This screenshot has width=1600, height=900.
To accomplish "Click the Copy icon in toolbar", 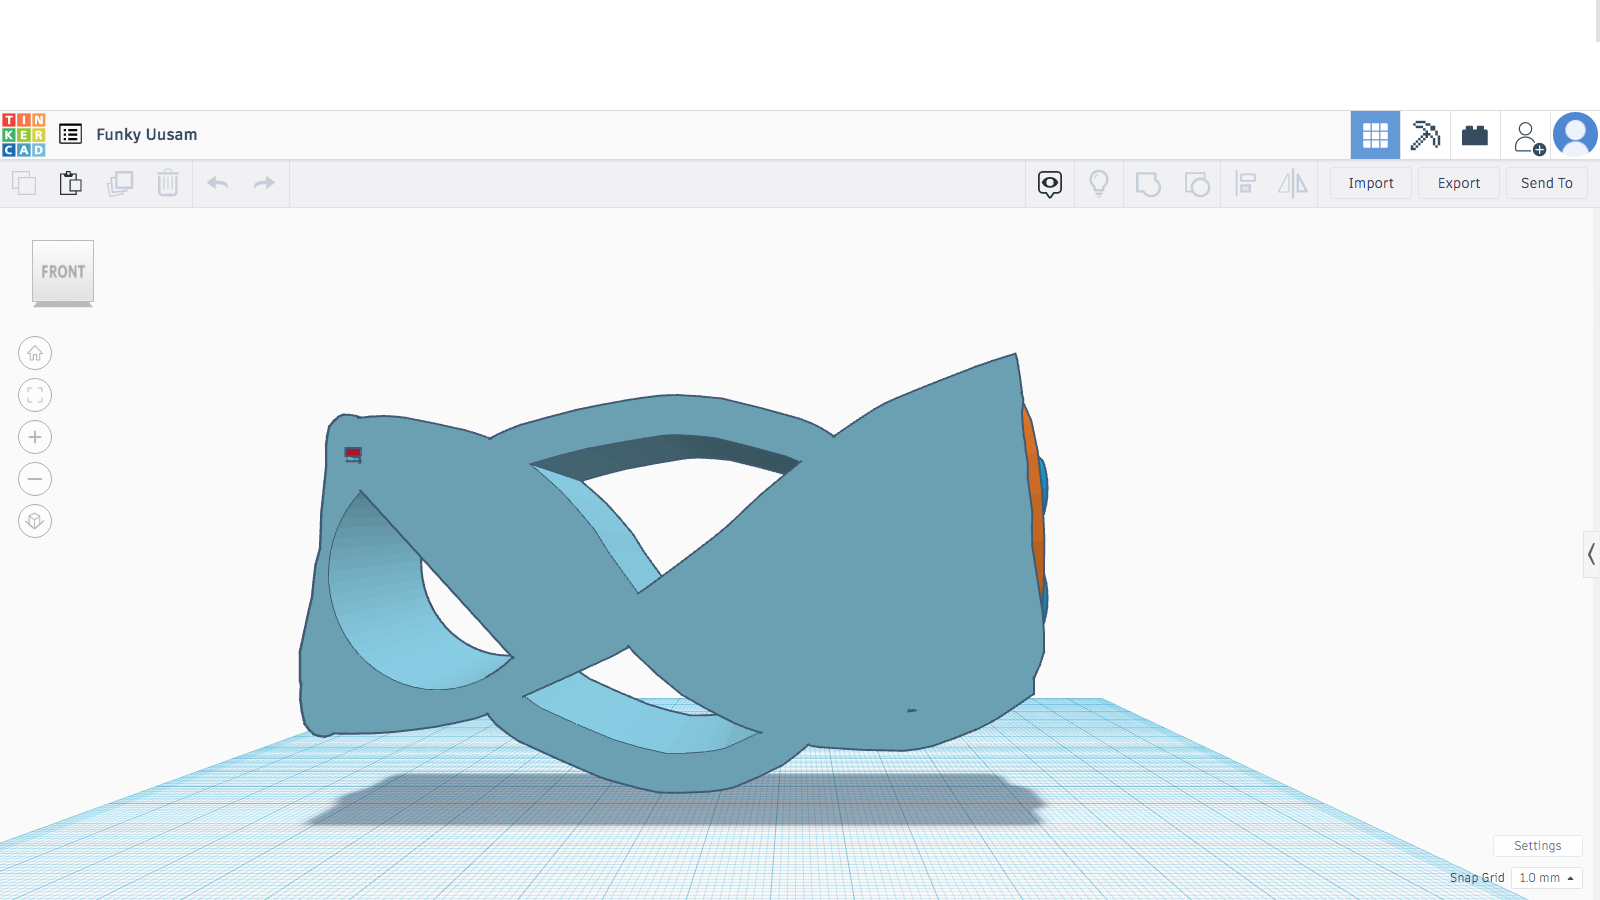I will [24, 183].
